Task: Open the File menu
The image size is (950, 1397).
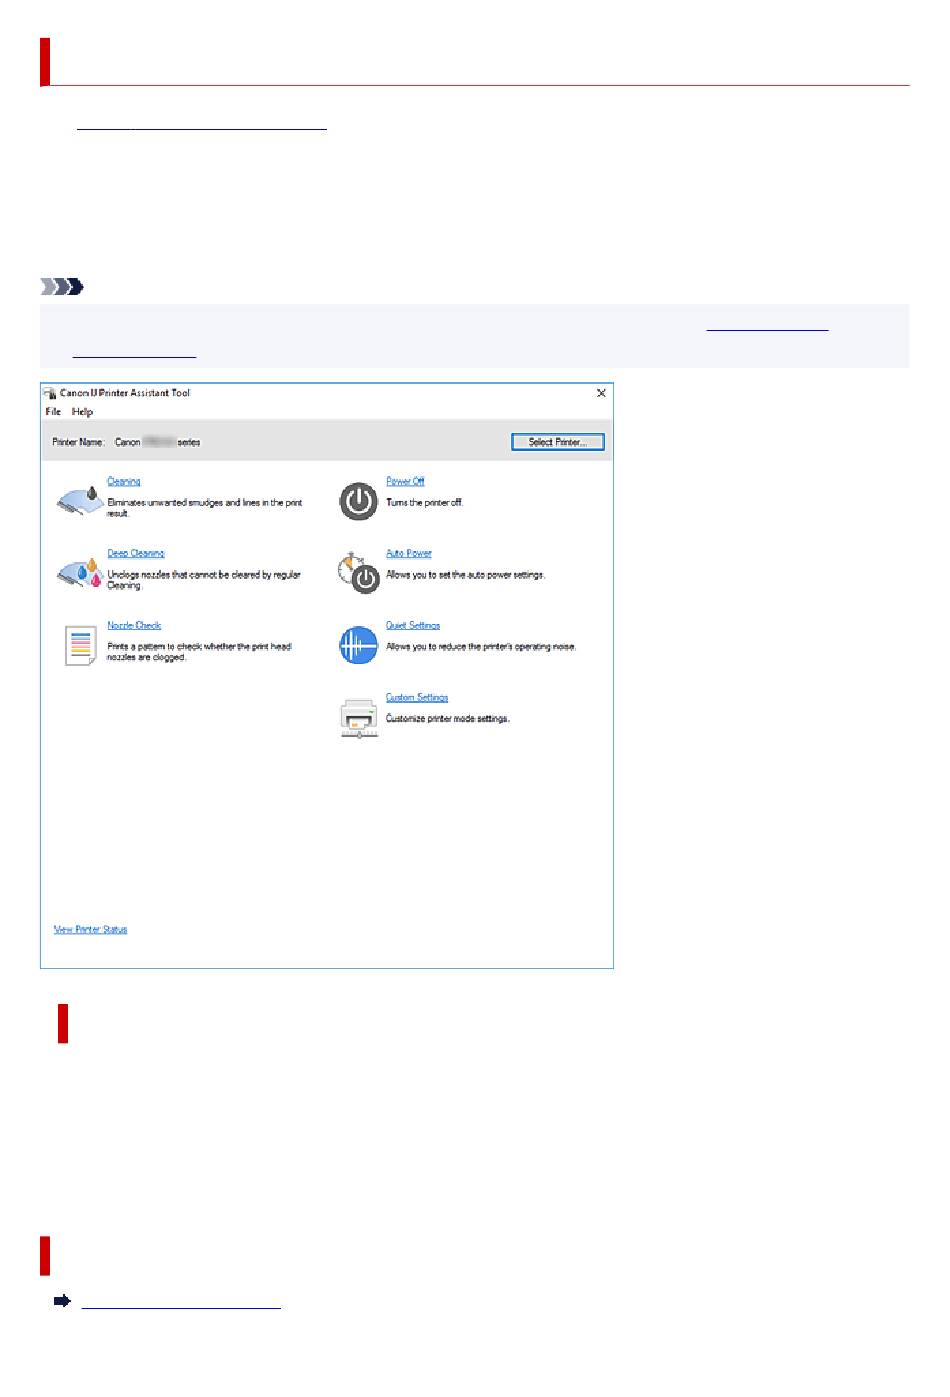Action: 53,412
